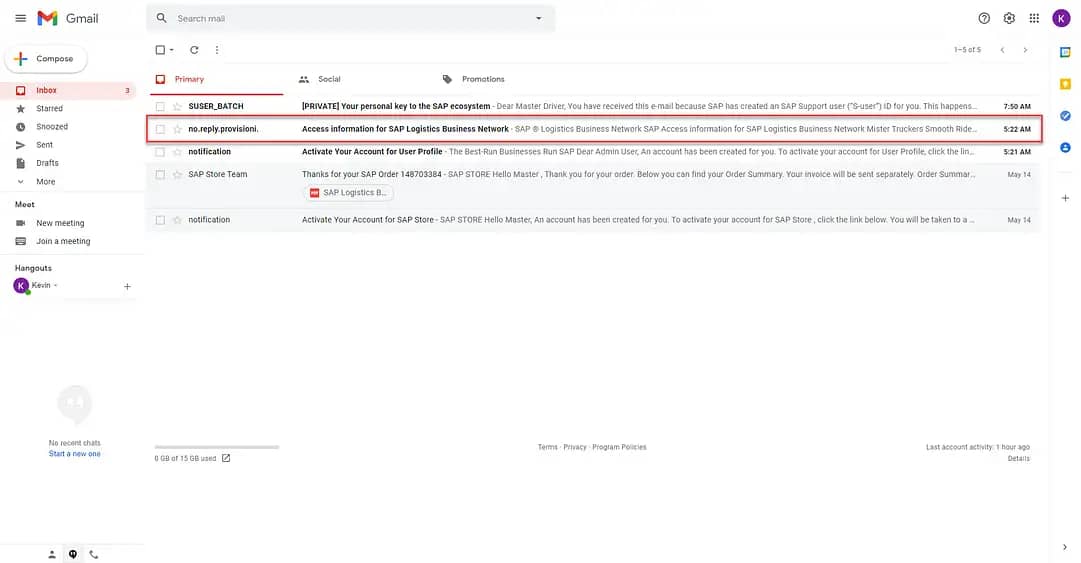
Task: Star the SAP Store Team email
Action: tap(177, 174)
